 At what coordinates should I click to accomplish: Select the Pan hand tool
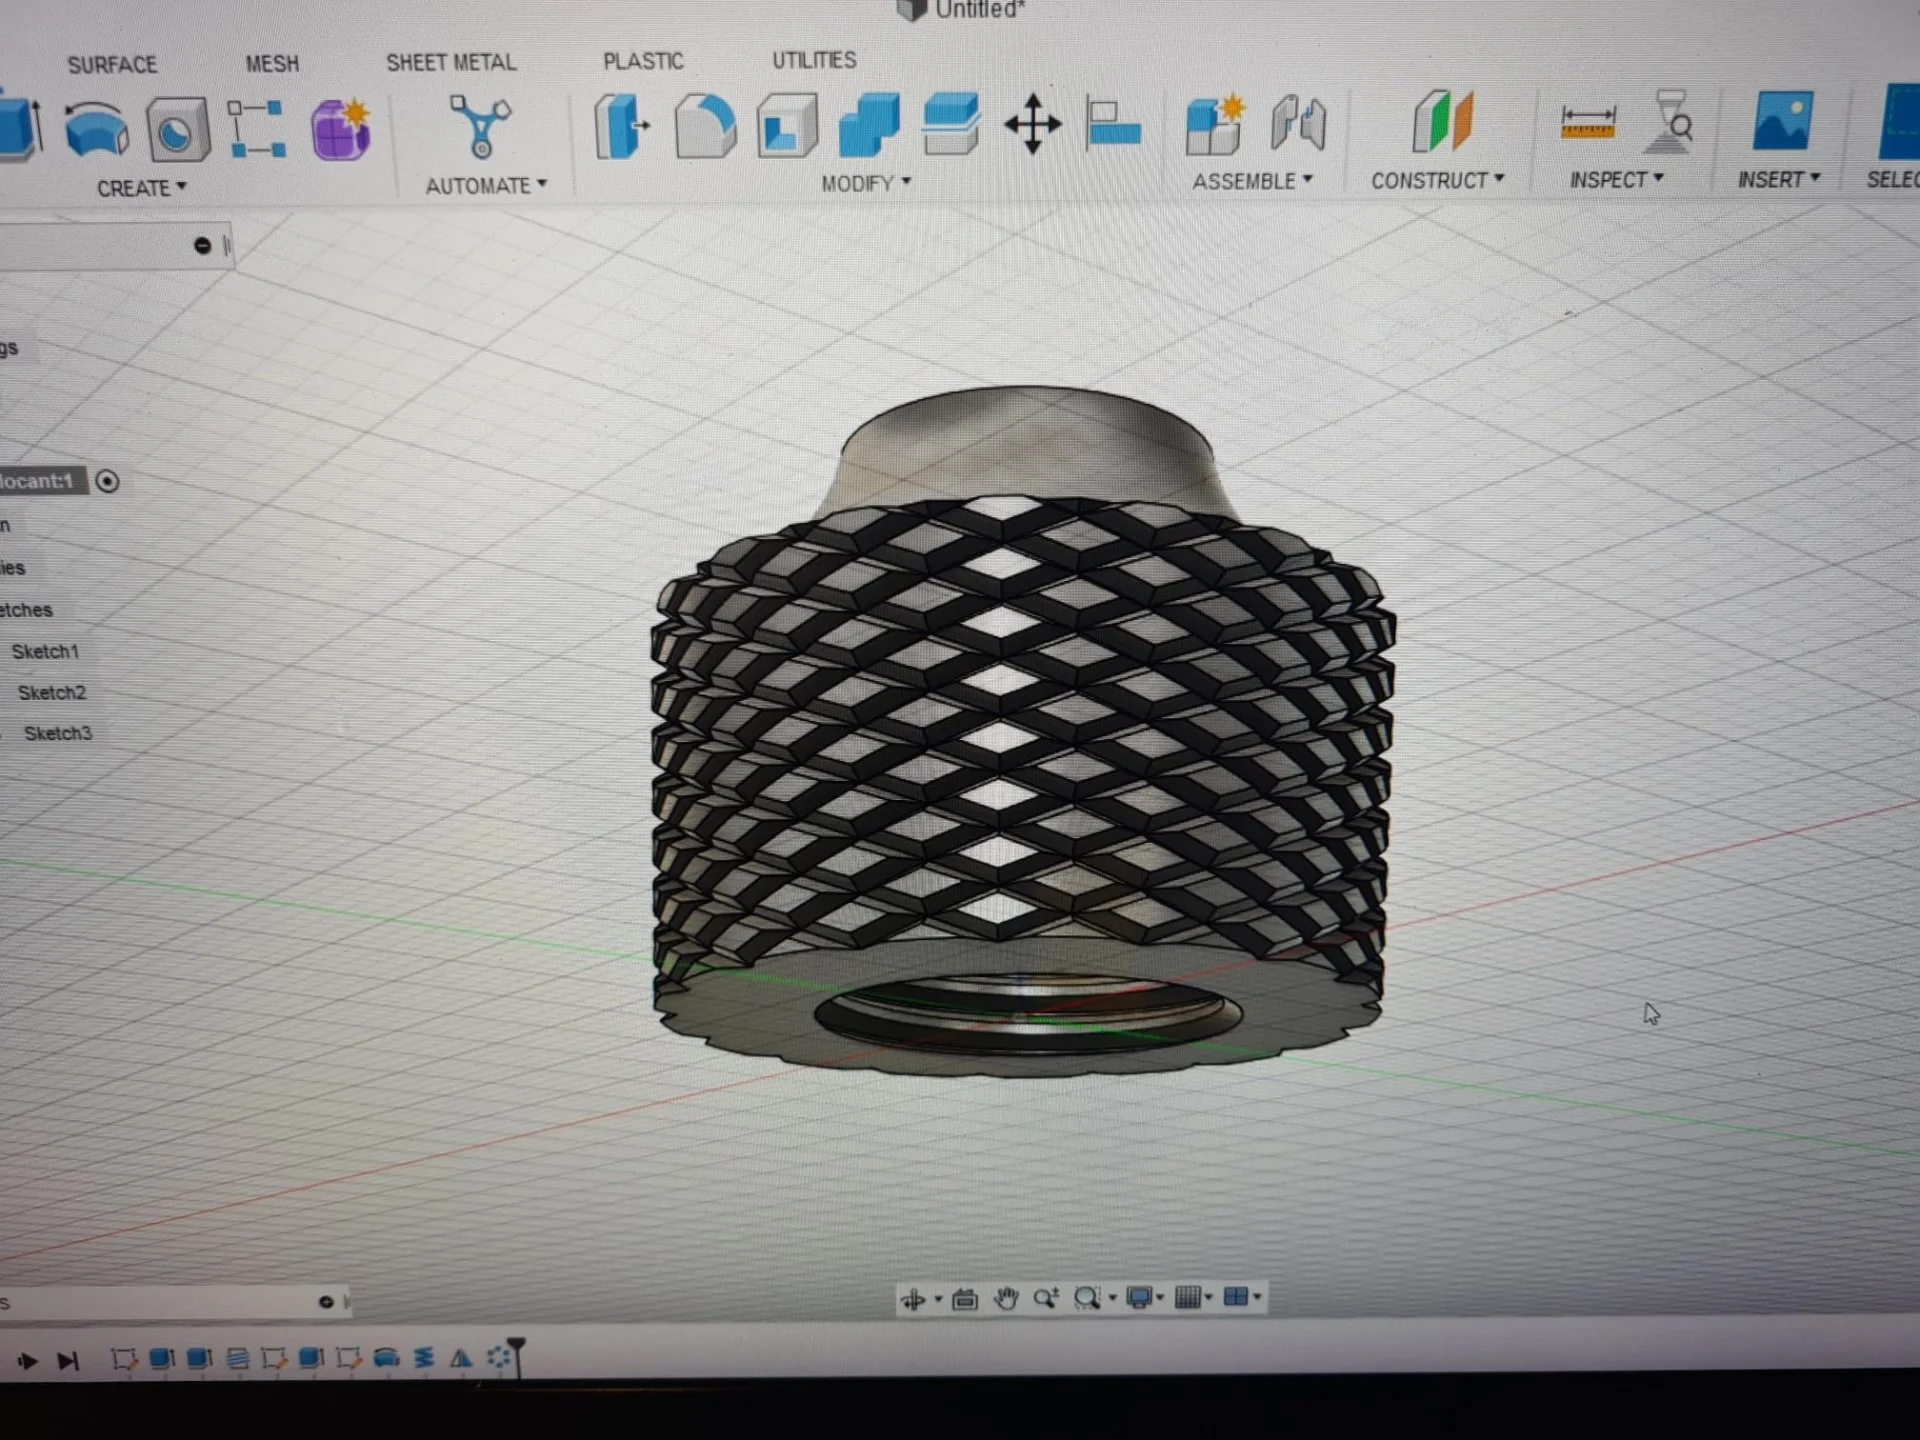tap(1006, 1299)
